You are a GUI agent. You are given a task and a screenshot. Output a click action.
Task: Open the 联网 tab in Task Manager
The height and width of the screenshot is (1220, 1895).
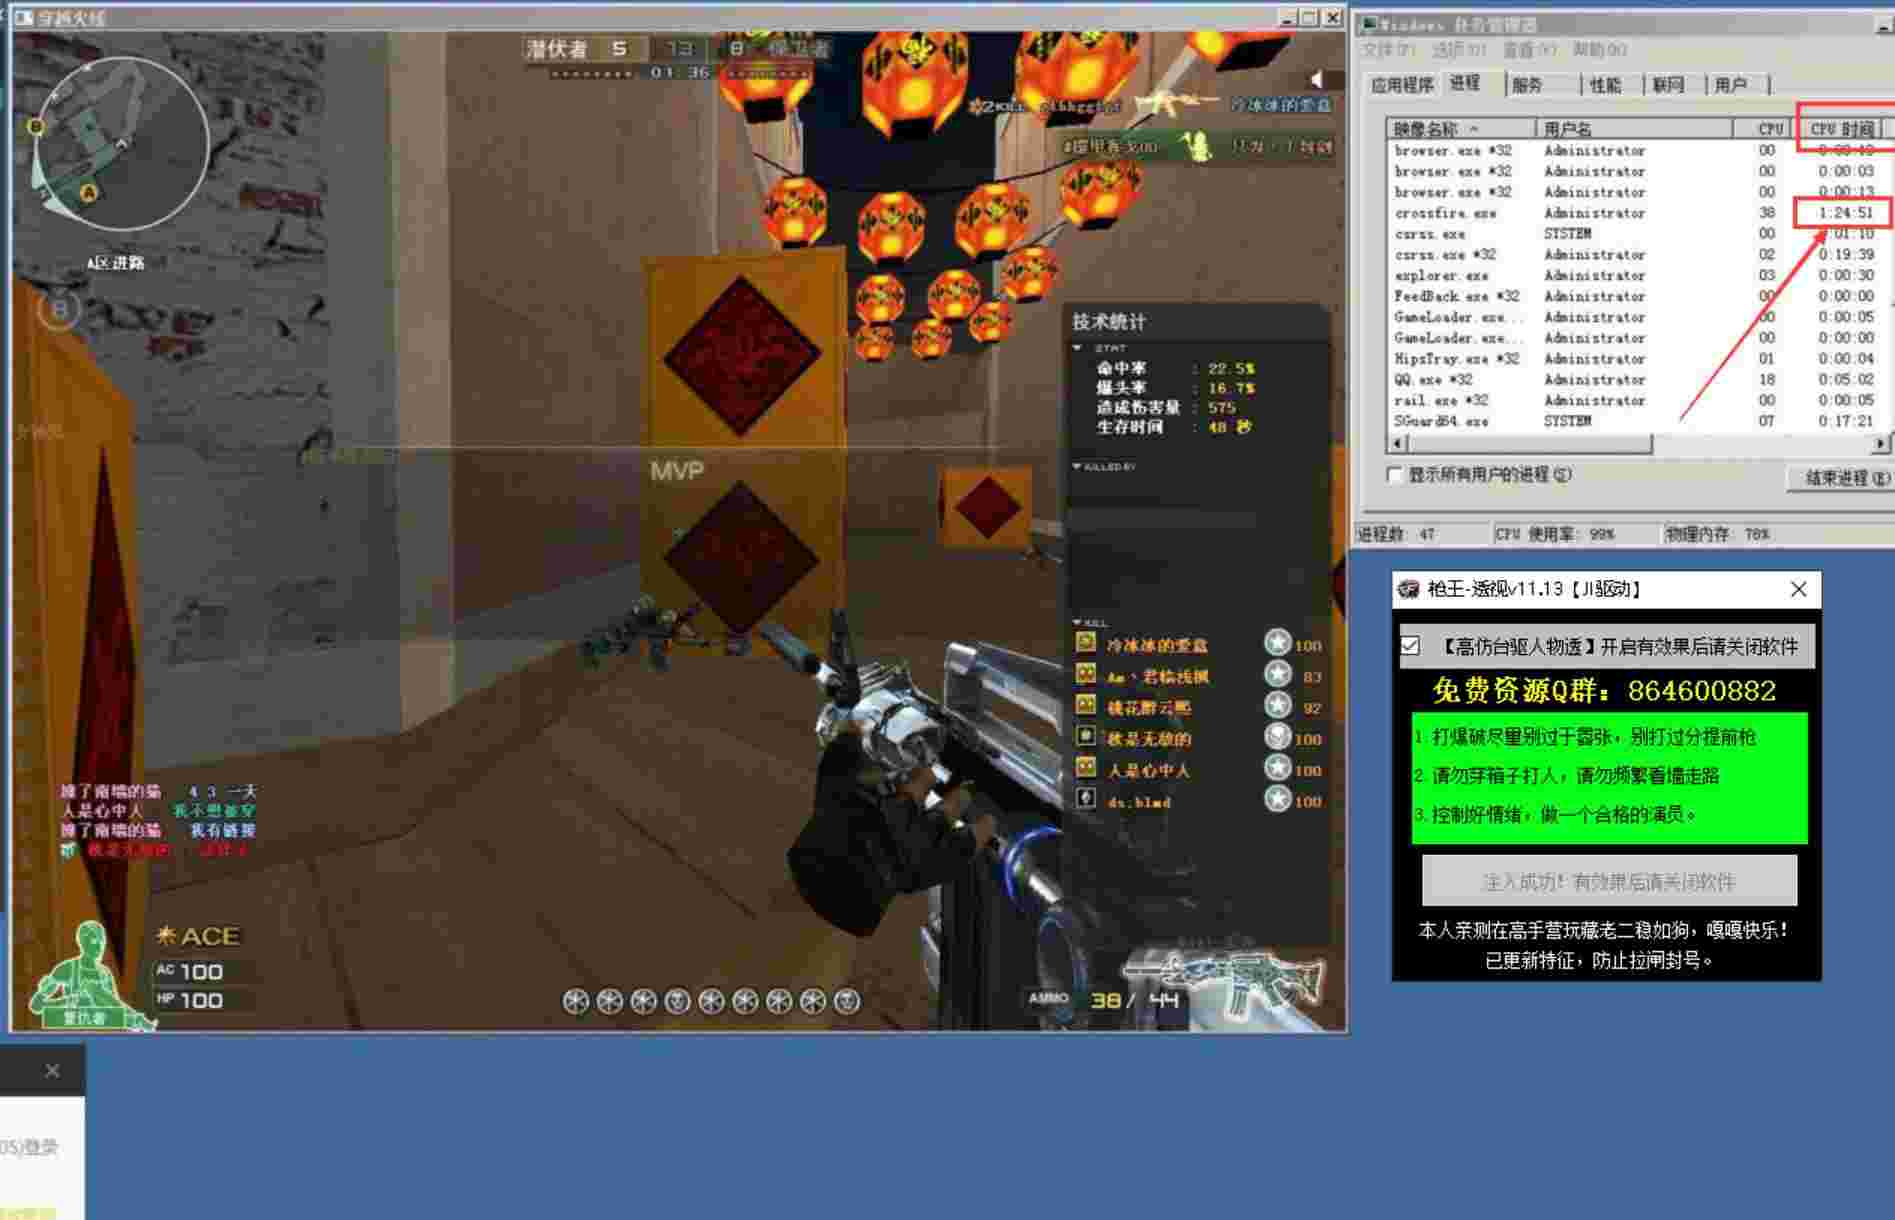pos(1668,85)
